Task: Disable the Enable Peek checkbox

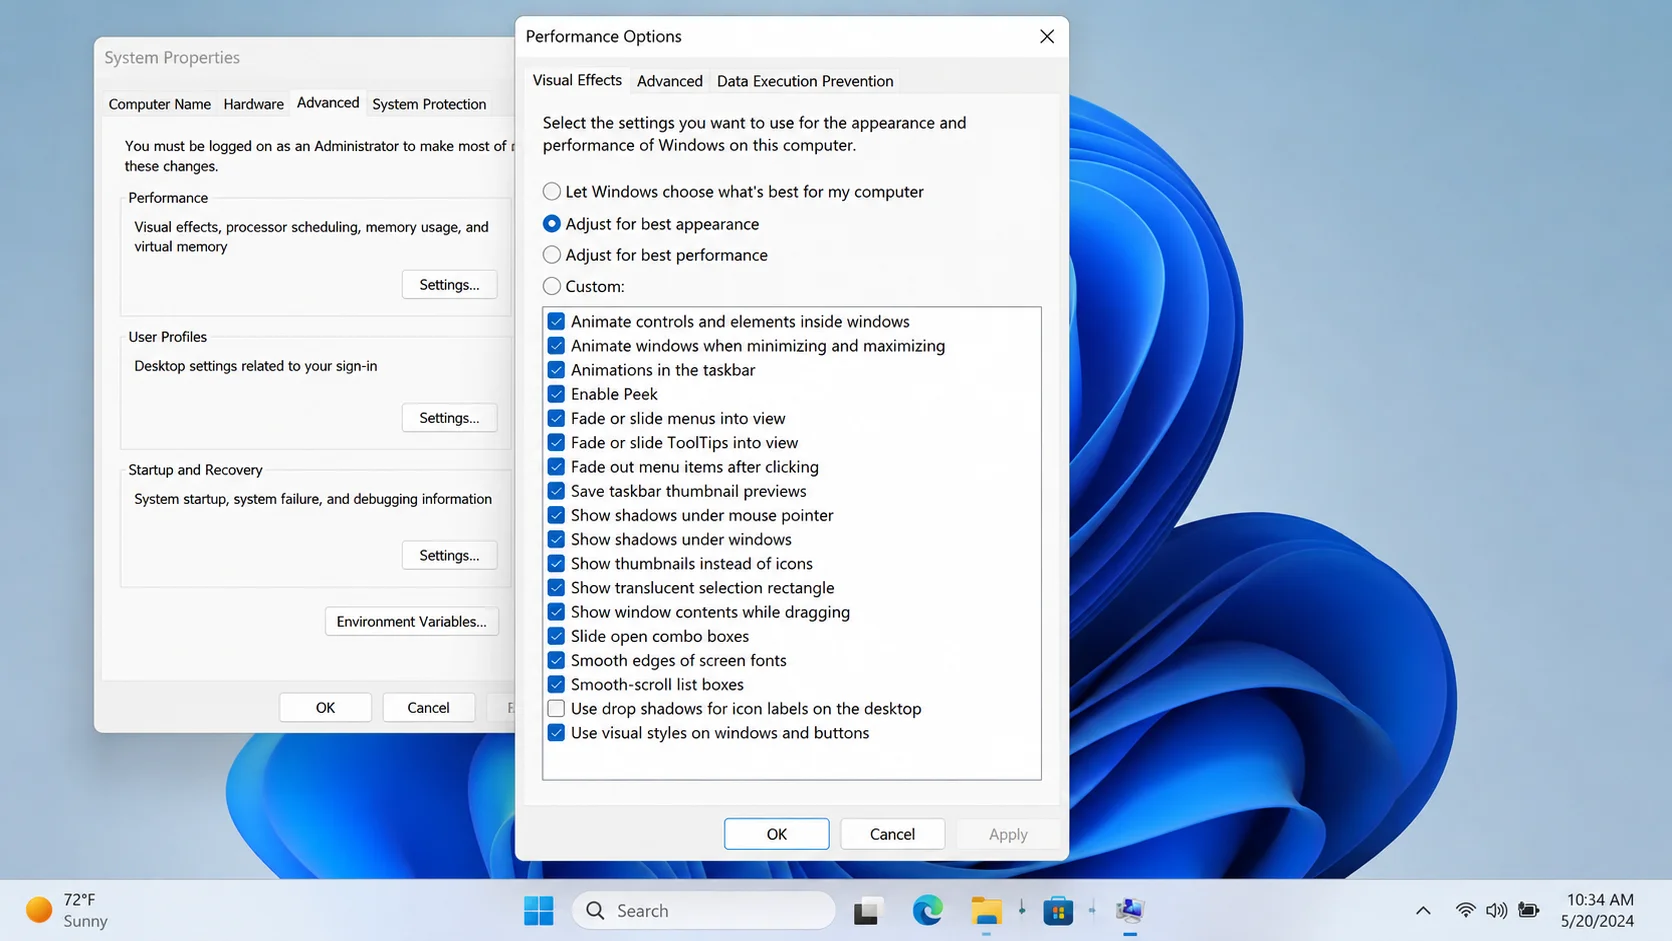Action: click(x=556, y=394)
